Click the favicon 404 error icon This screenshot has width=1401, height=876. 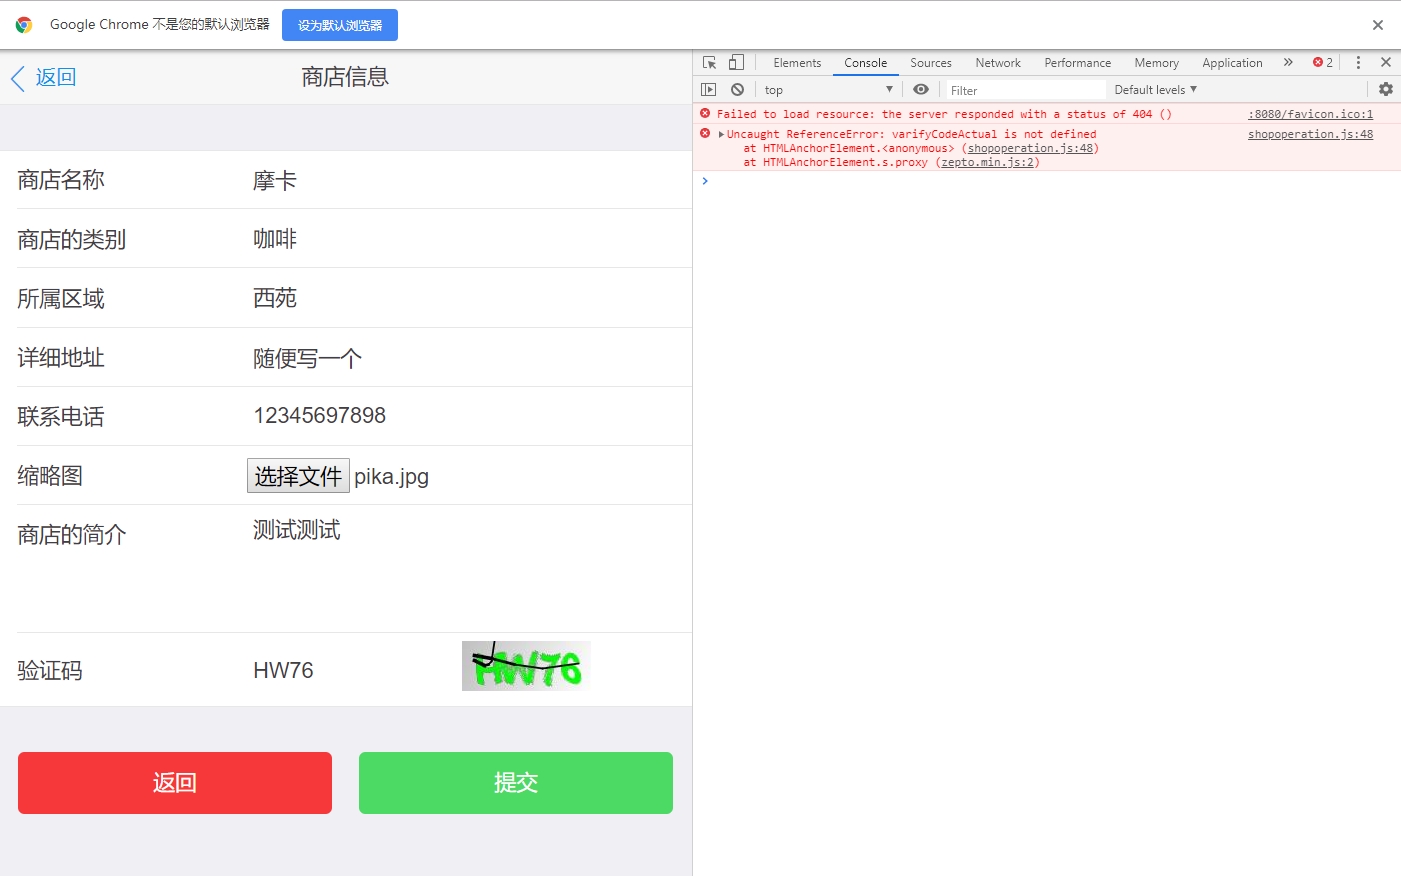coord(705,114)
